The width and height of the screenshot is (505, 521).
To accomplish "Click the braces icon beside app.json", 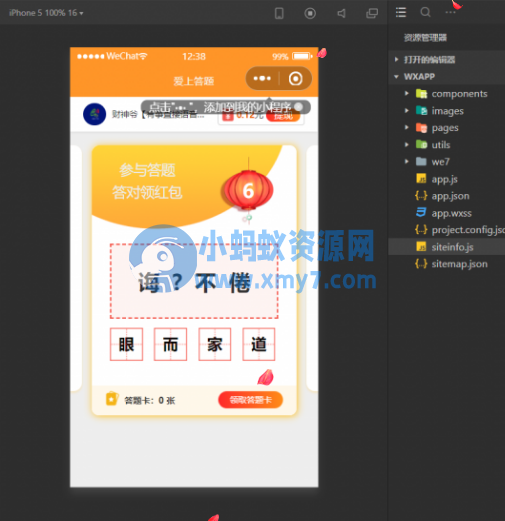I will coord(421,196).
